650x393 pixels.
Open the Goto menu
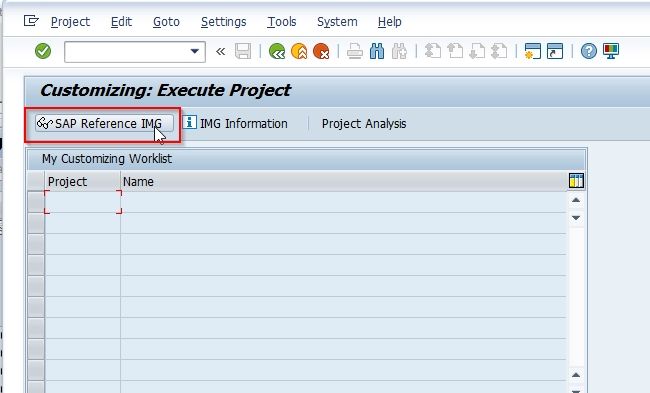pos(166,22)
